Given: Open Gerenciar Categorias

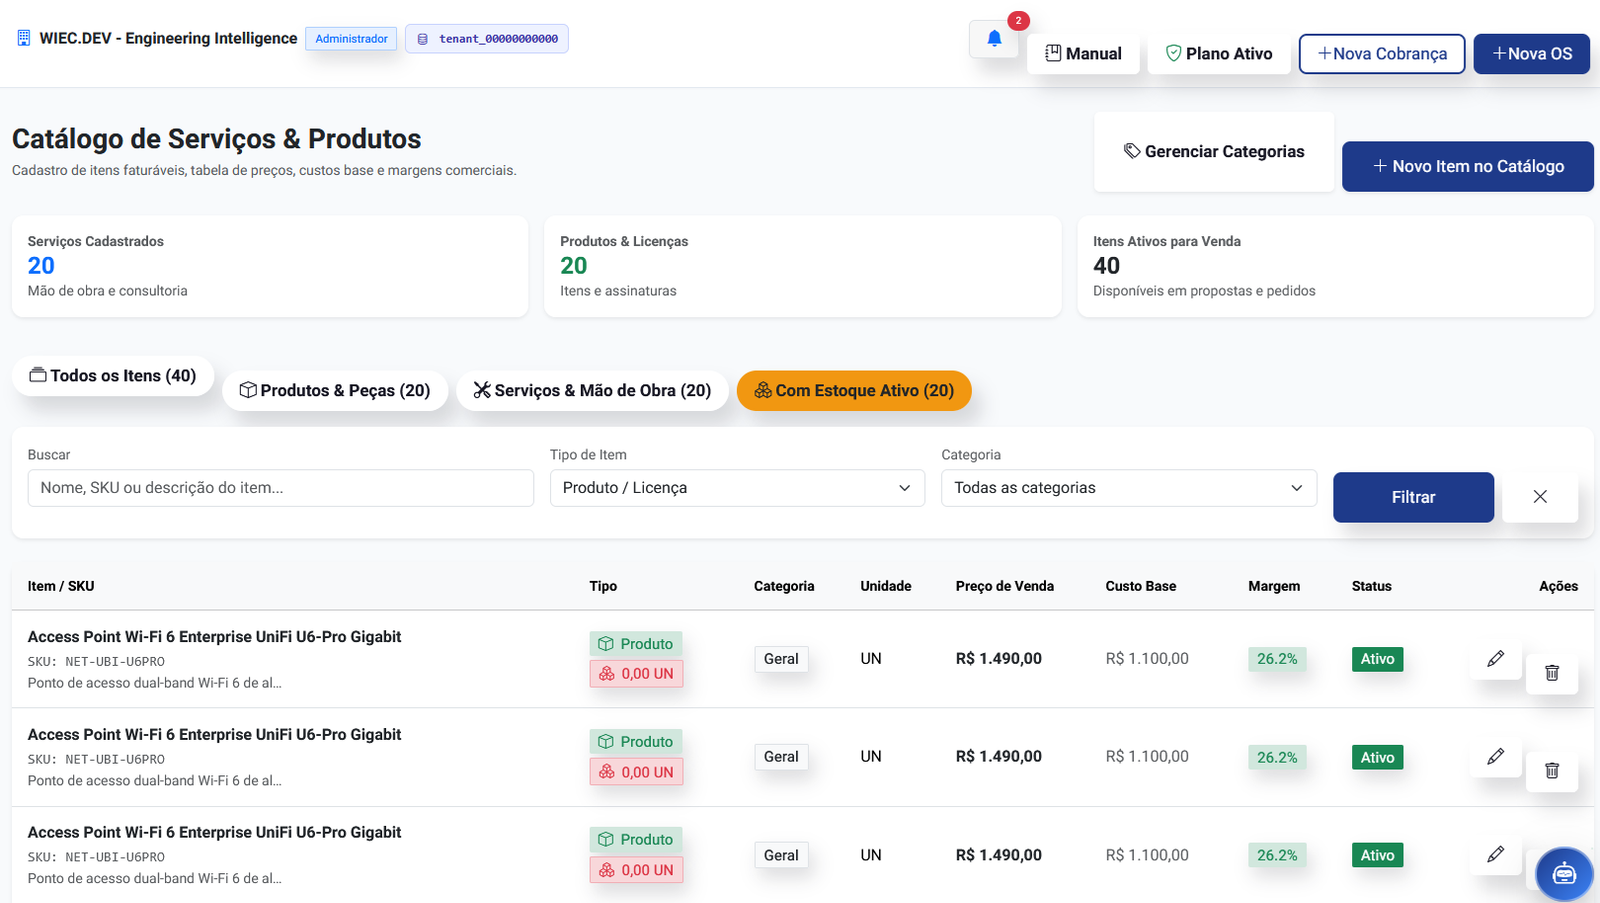Looking at the screenshot, I should click(1214, 152).
